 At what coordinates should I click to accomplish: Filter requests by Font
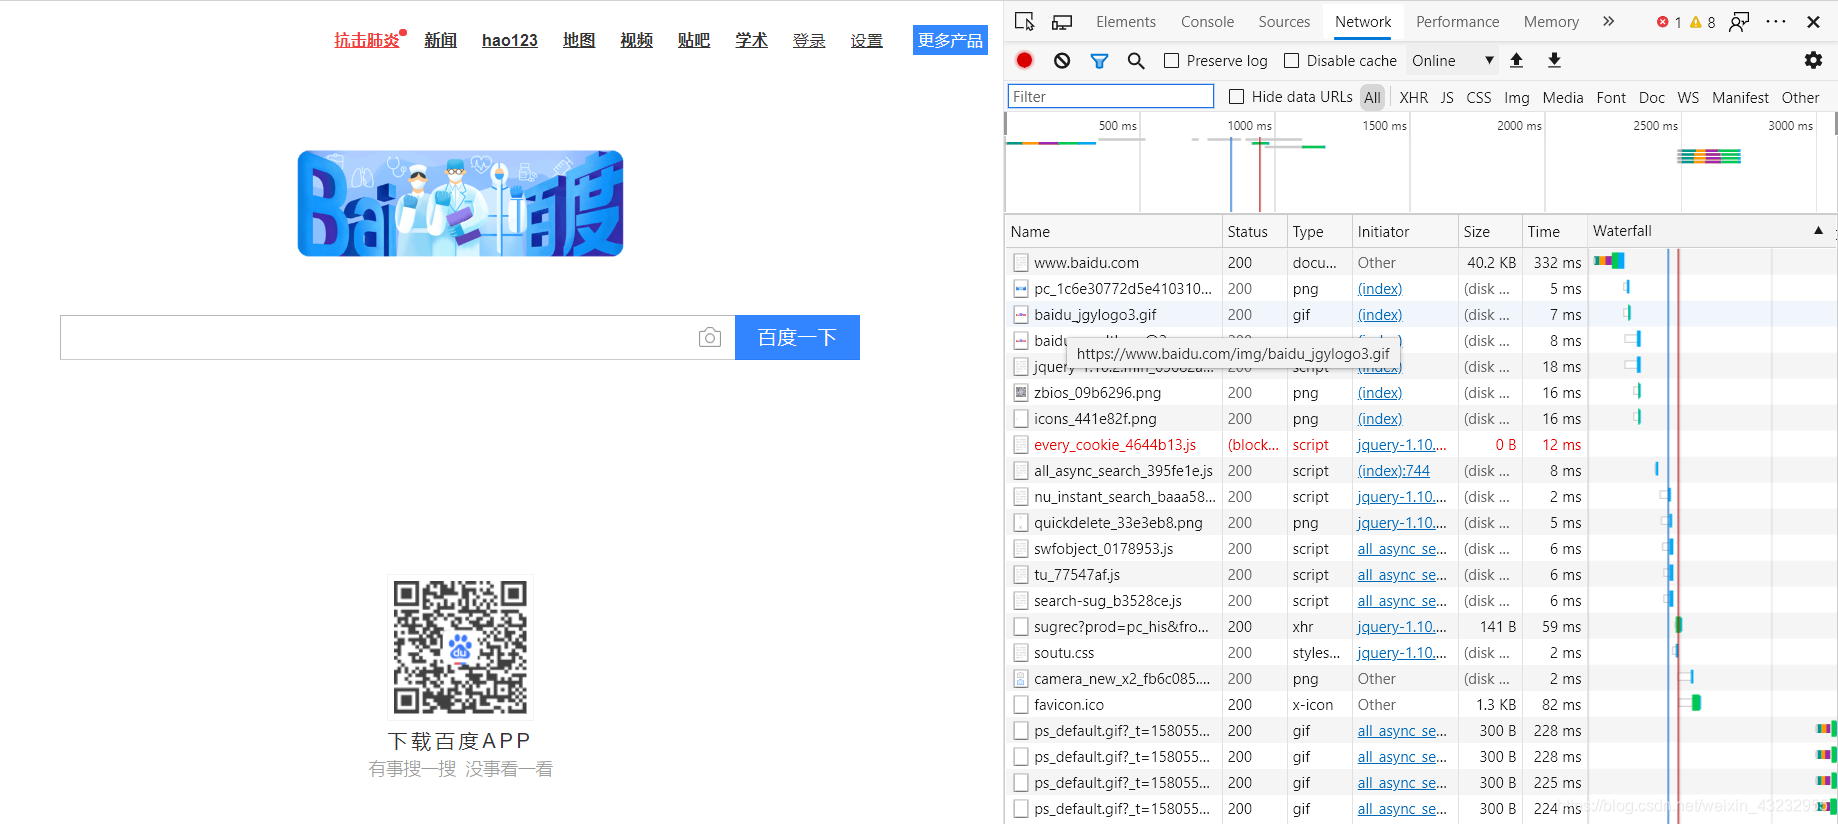[x=1611, y=97]
